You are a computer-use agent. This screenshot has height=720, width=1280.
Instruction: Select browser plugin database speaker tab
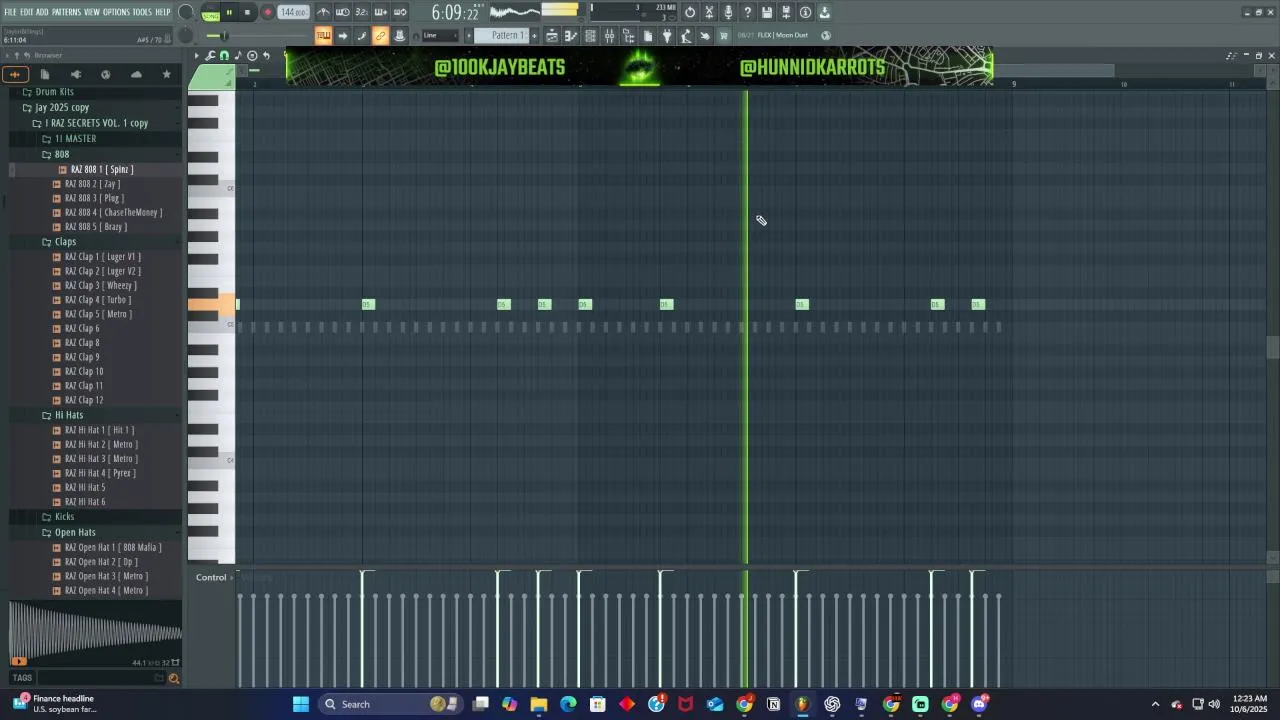pos(75,74)
